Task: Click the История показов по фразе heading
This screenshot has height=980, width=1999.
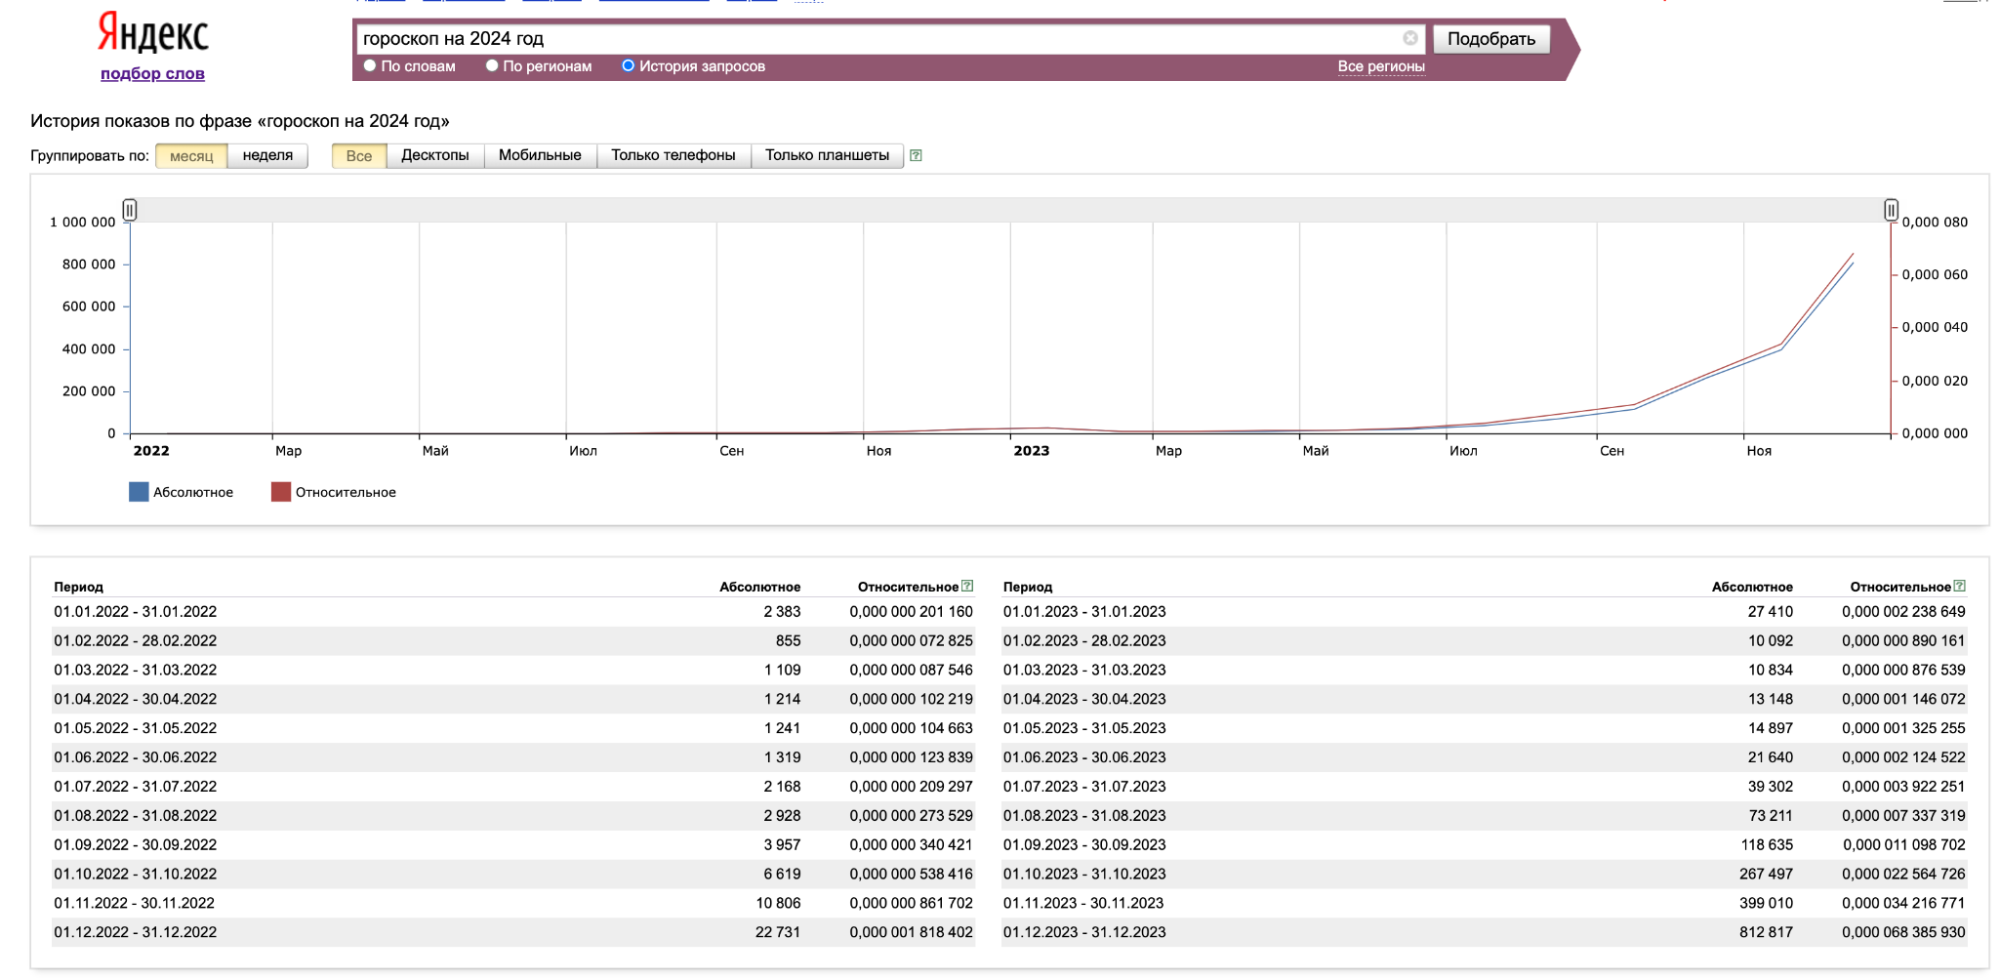Action: pos(240,121)
